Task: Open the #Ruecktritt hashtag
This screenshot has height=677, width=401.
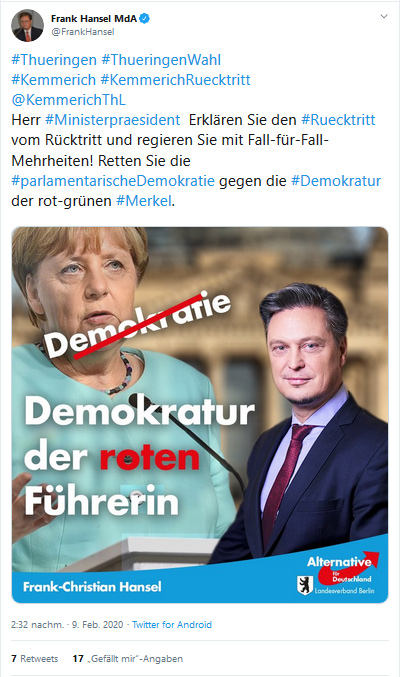Action: click(338, 120)
